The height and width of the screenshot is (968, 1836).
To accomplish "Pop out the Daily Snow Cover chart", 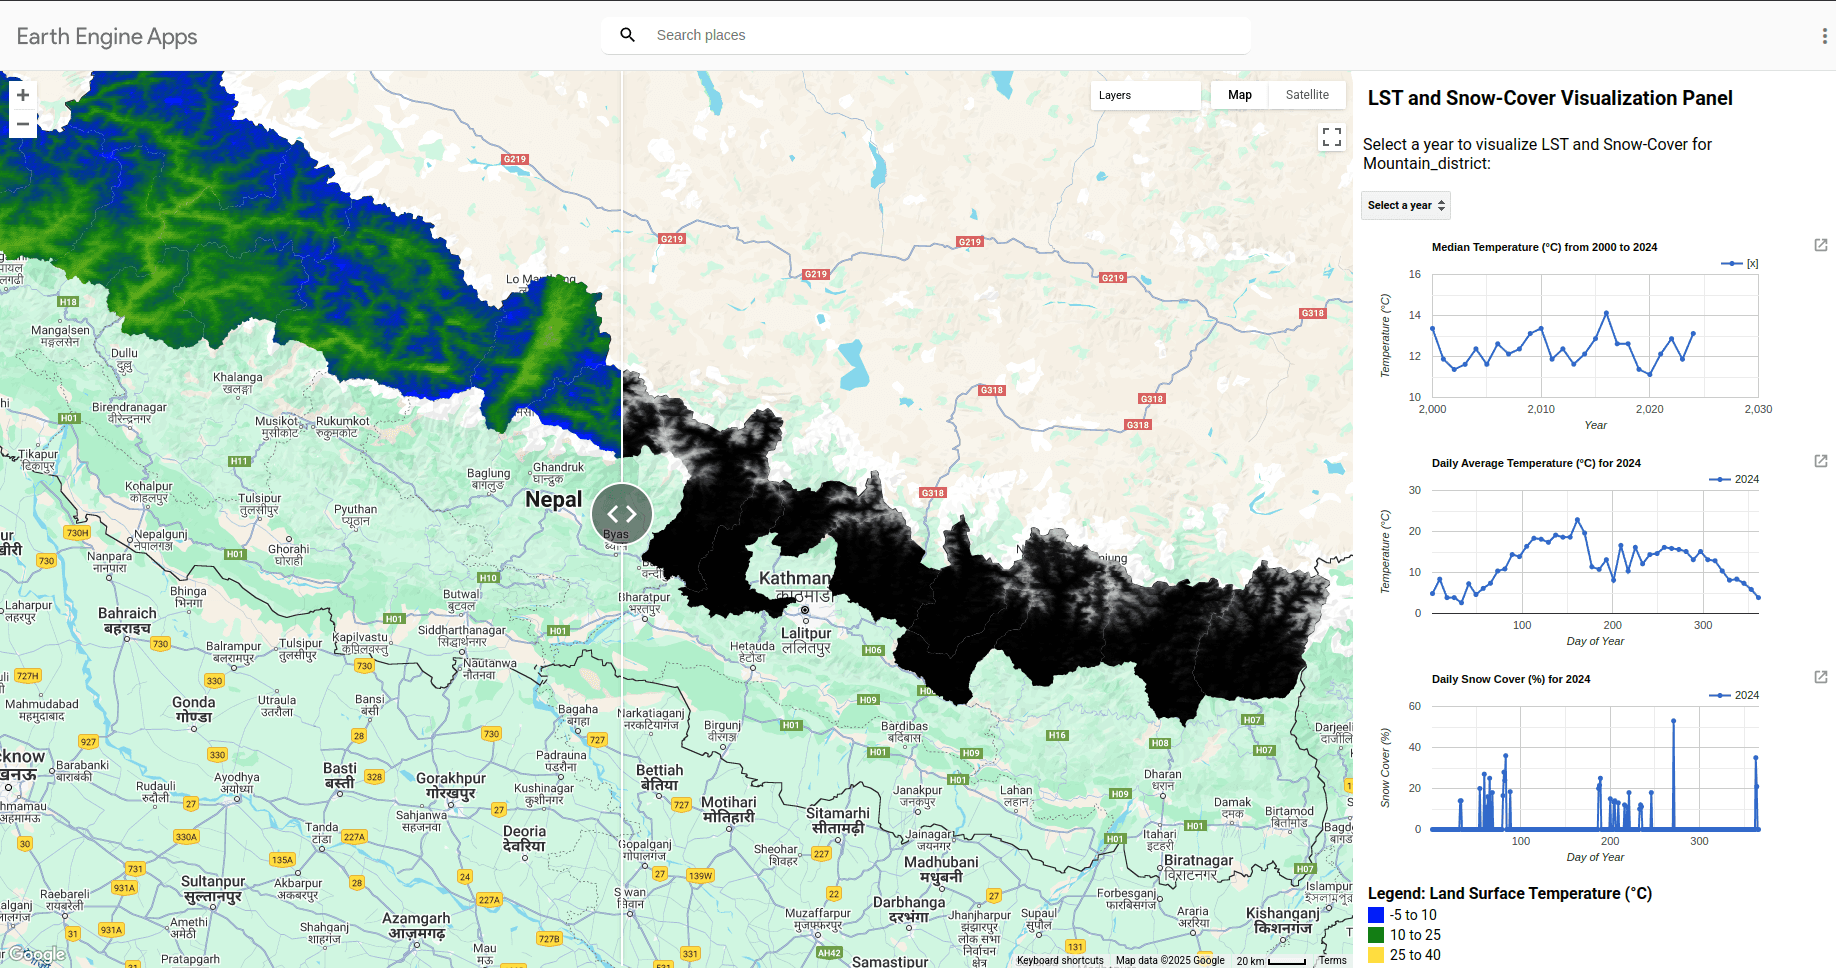I will click(x=1820, y=677).
